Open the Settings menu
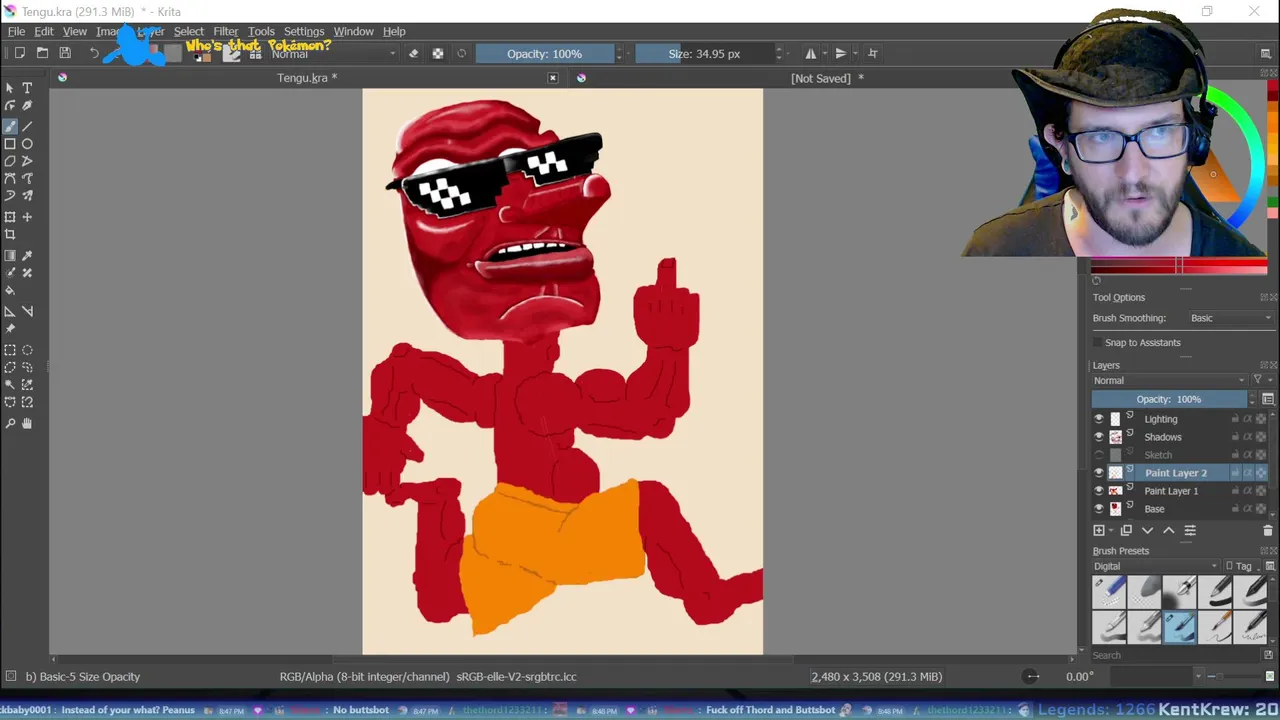The height and width of the screenshot is (720, 1280). 304,32
